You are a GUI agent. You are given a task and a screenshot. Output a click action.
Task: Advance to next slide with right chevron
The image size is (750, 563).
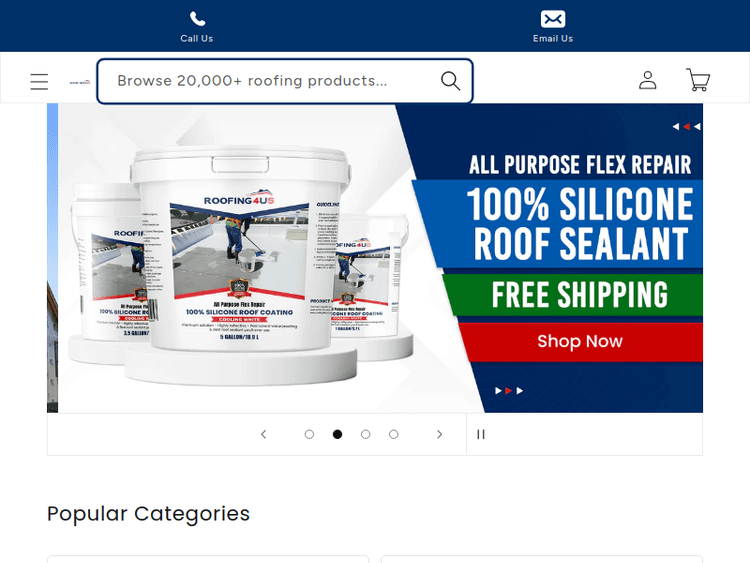pos(440,434)
